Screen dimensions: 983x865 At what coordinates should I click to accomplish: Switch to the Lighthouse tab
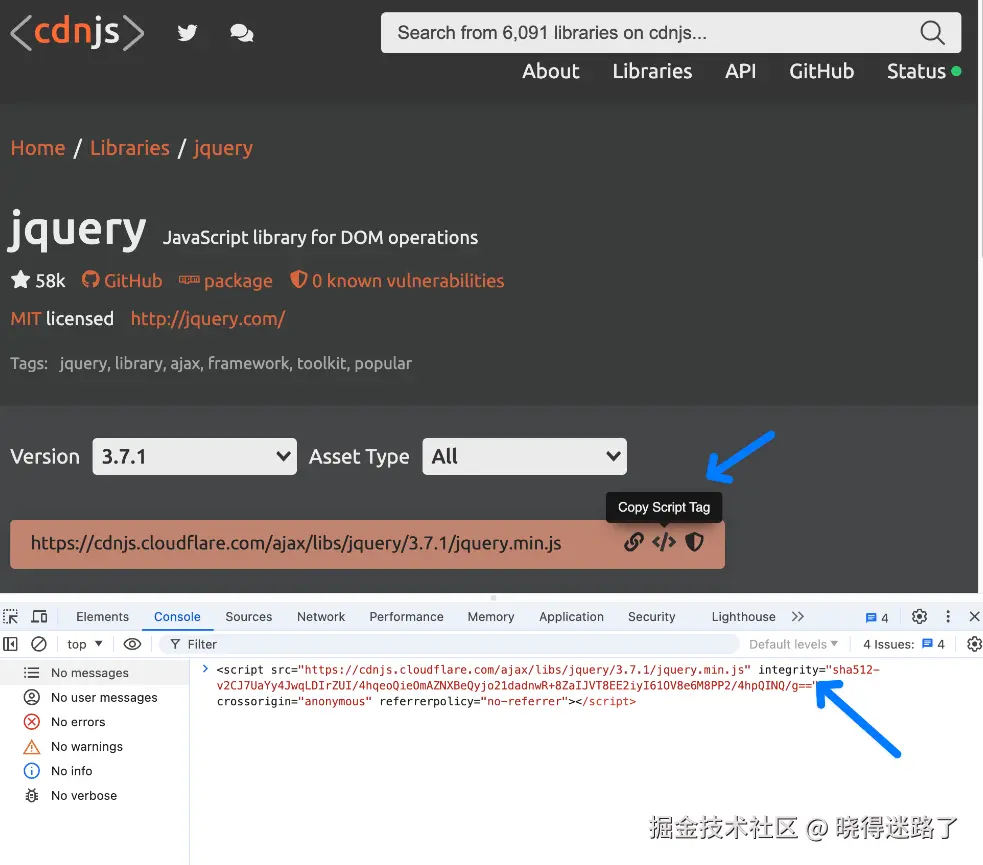[x=743, y=617]
